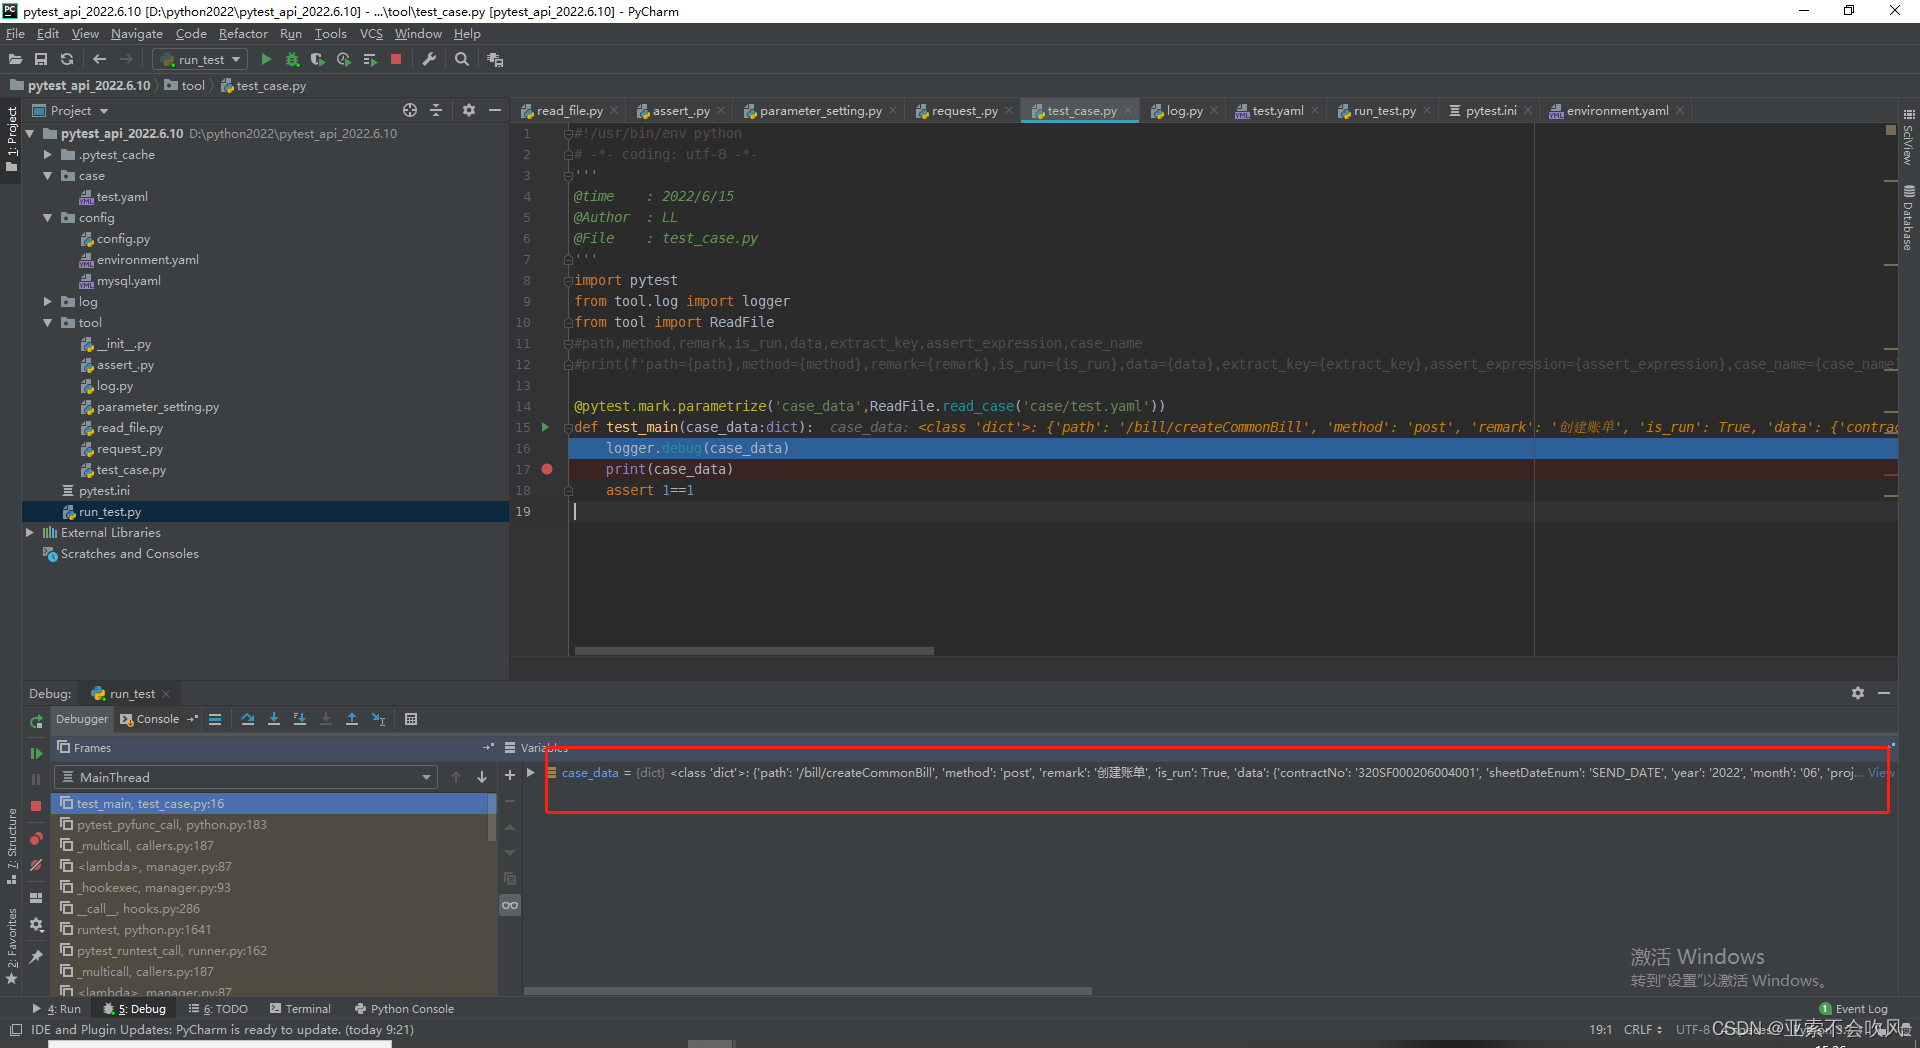
Task: Run the run_test configuration with green play icon
Action: 266,60
